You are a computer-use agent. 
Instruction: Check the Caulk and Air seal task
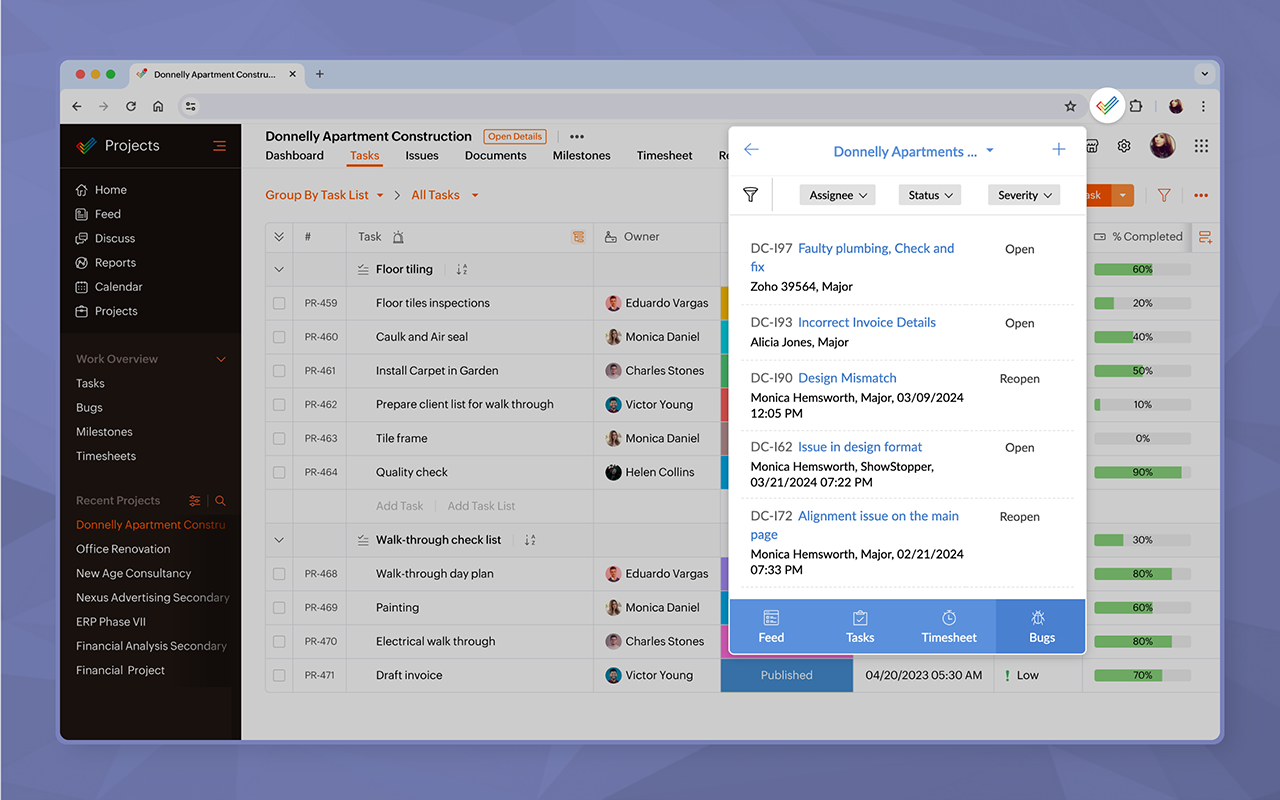pos(279,337)
